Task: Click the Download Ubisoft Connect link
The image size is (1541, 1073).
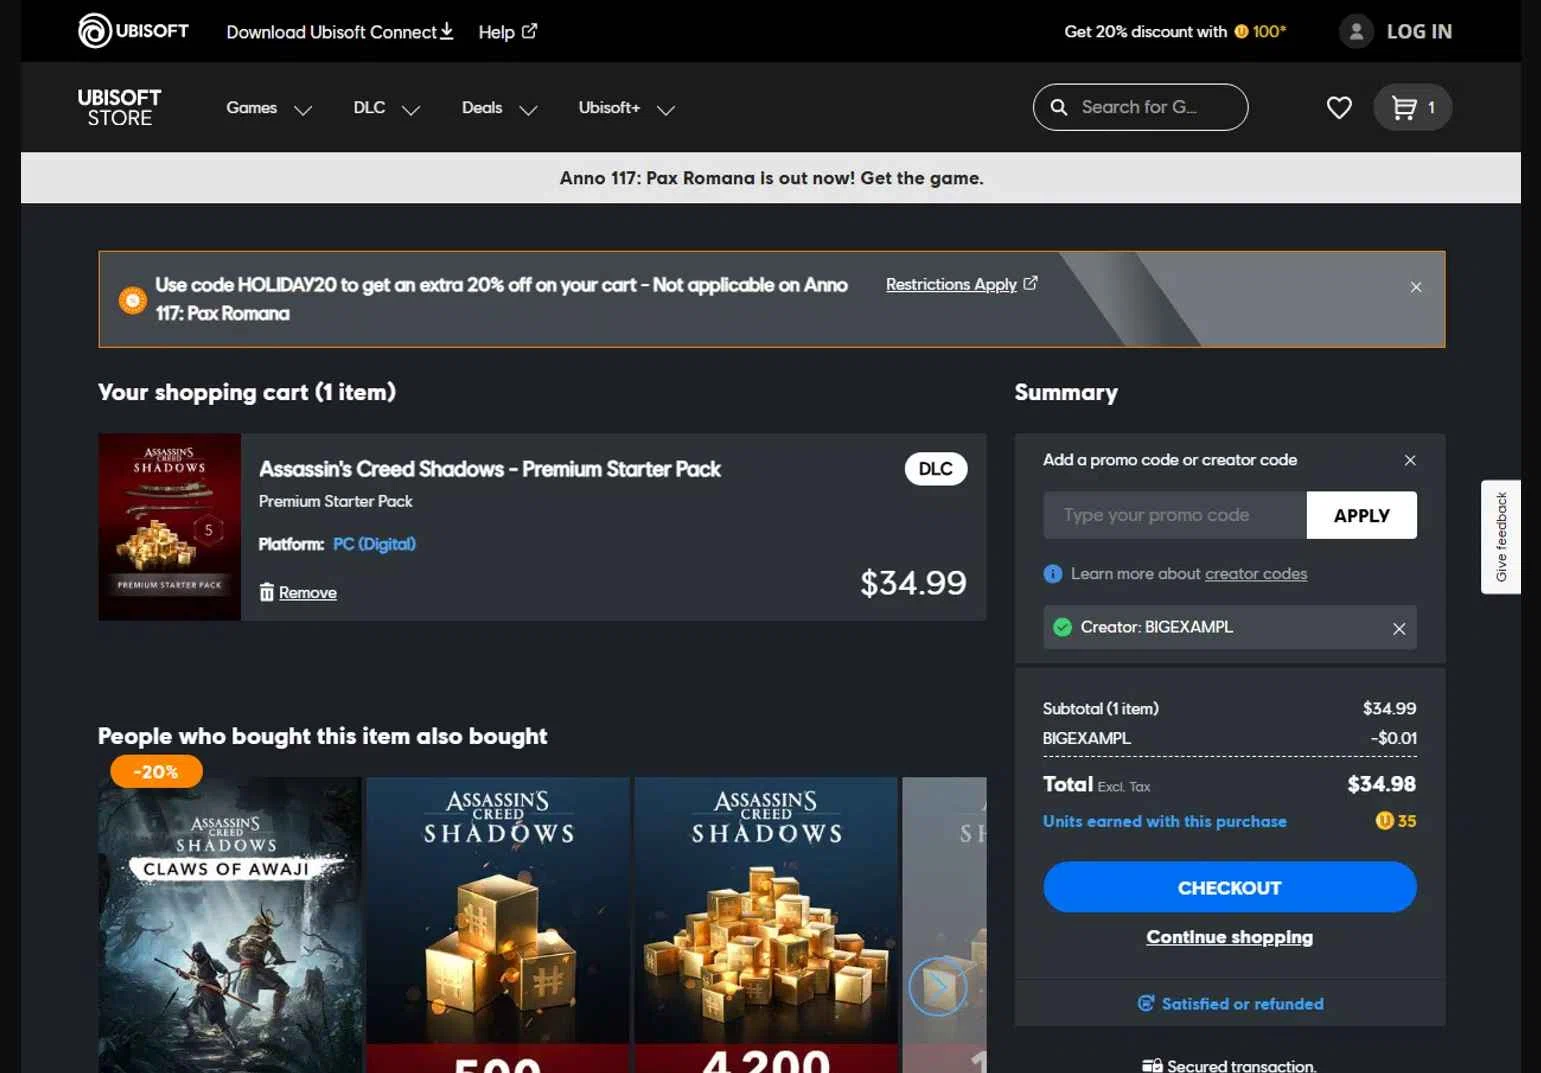Action: click(340, 32)
